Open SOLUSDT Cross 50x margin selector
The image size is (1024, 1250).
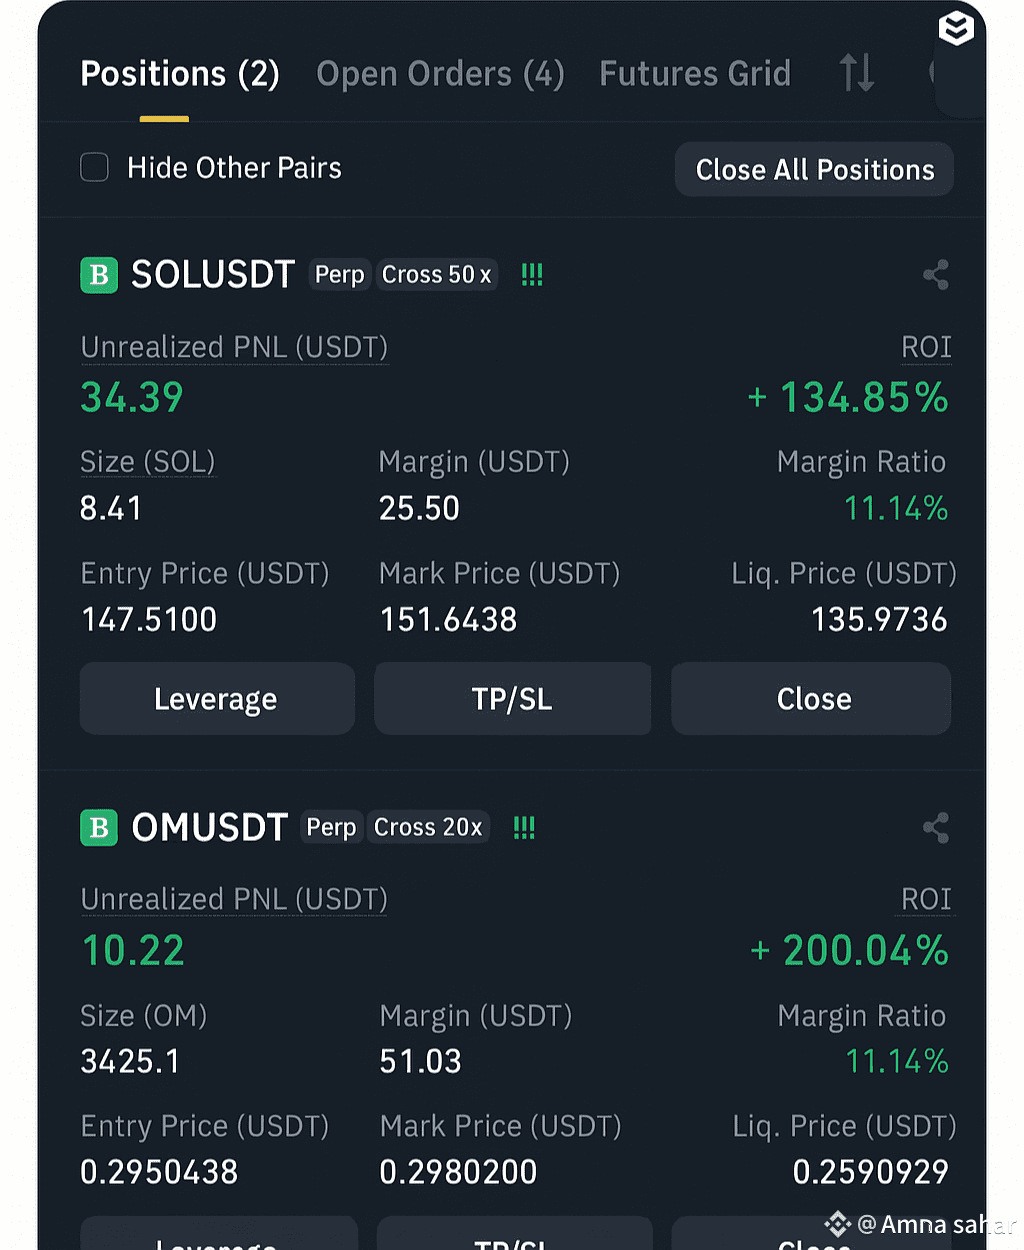pyautogui.click(x=436, y=275)
